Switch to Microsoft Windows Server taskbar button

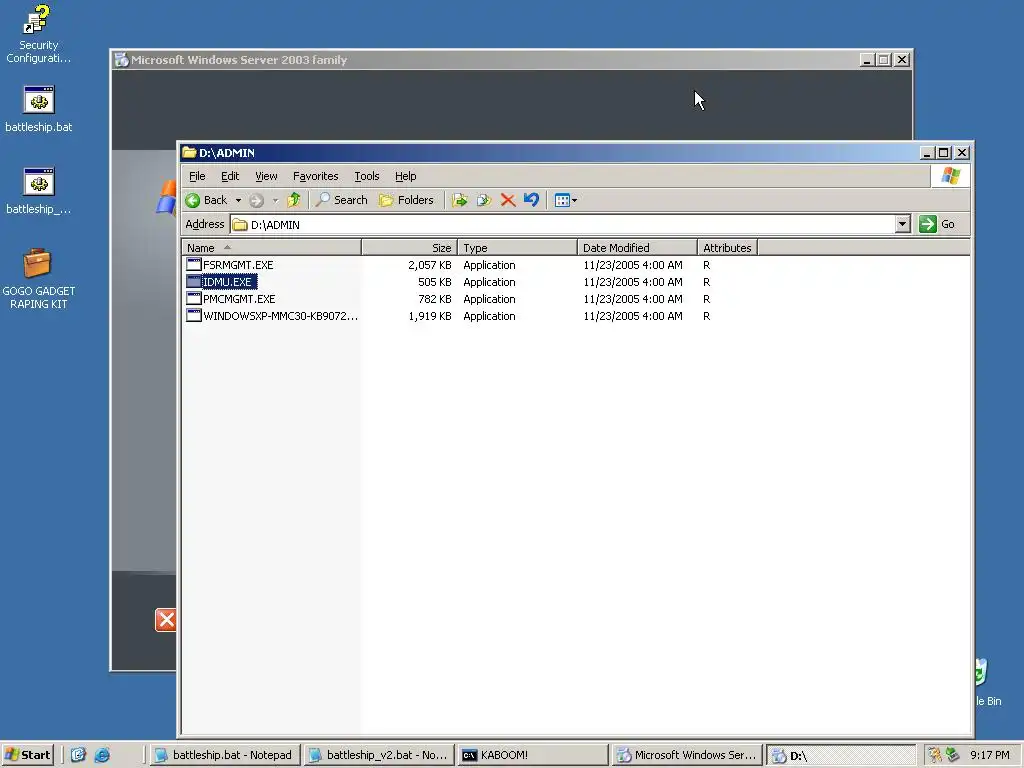pyautogui.click(x=687, y=755)
